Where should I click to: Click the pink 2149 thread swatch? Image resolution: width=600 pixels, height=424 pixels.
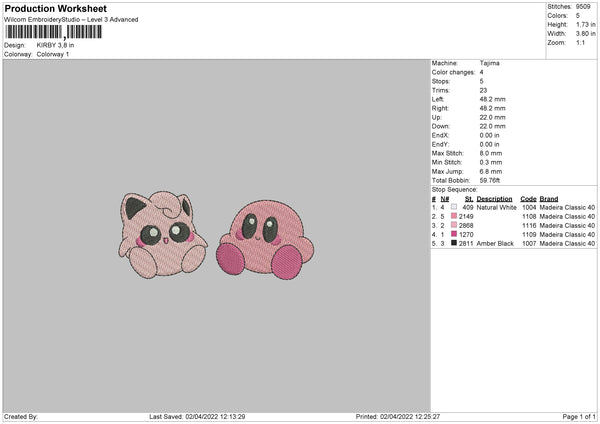coord(455,216)
